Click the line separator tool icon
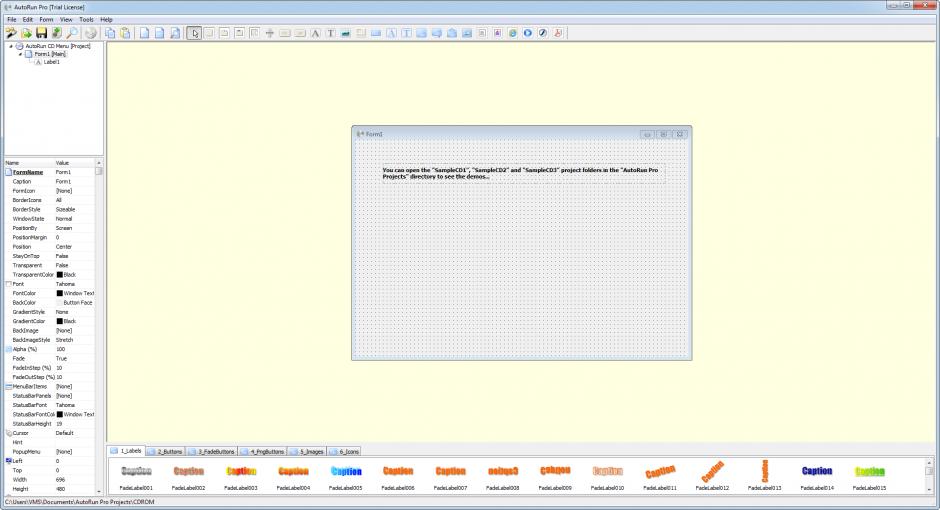Screen dimensions: 940x510 tap(270, 33)
